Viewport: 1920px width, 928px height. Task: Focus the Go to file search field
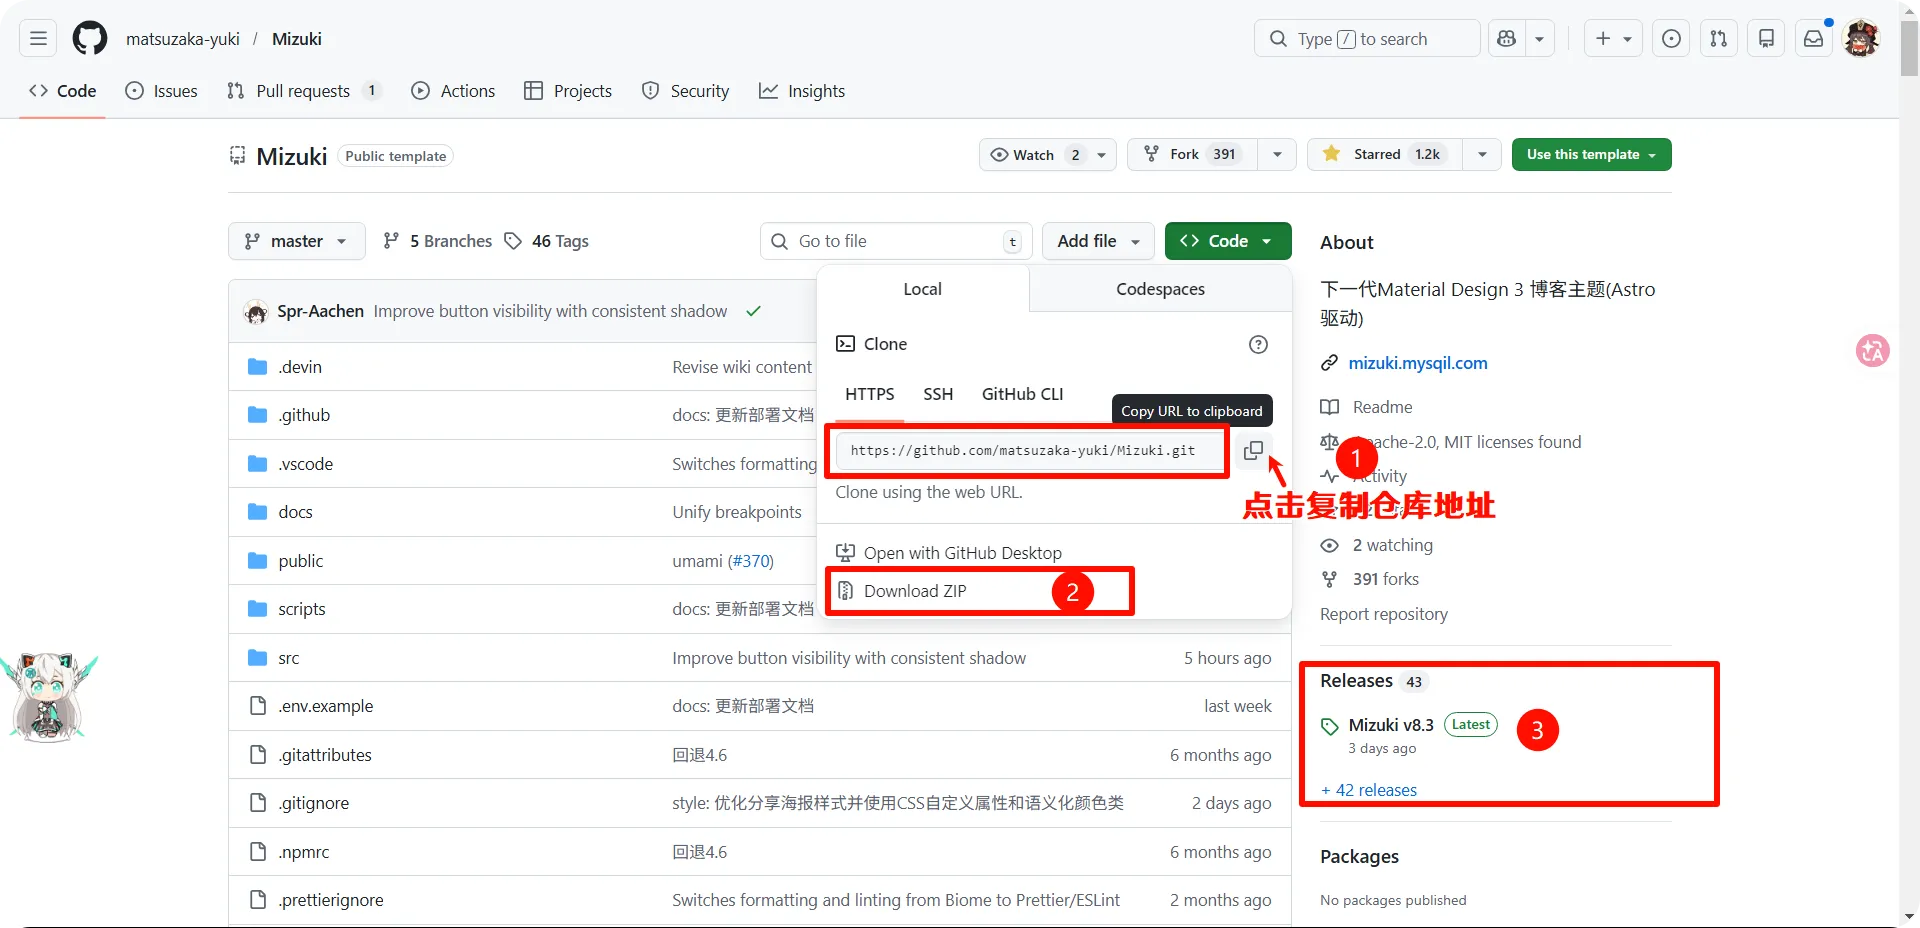895,241
